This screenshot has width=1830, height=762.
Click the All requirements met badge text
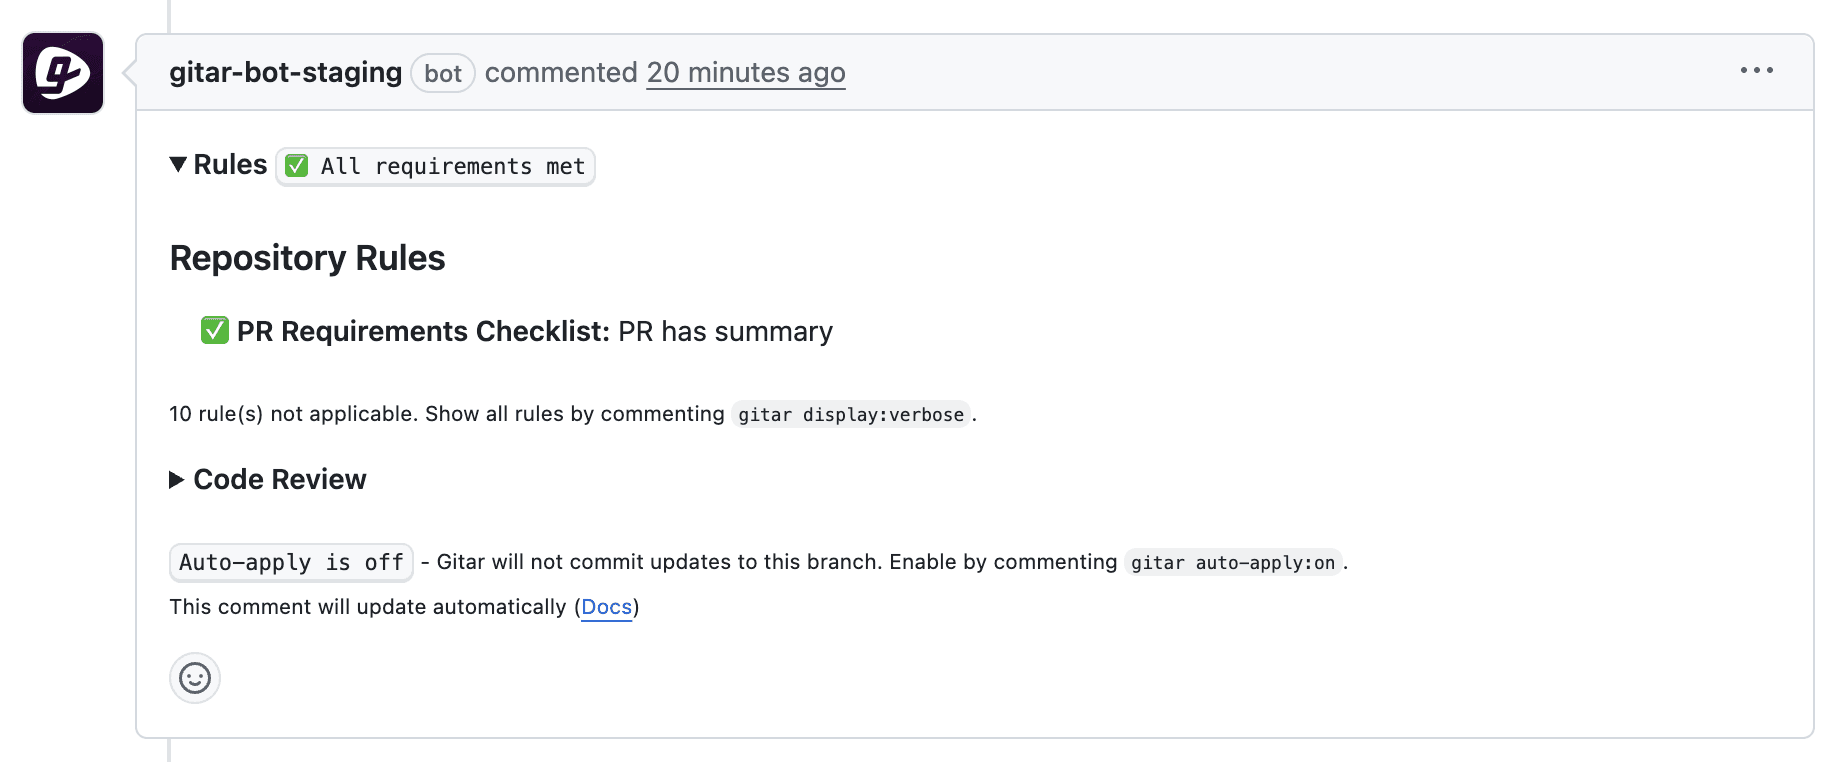452,166
